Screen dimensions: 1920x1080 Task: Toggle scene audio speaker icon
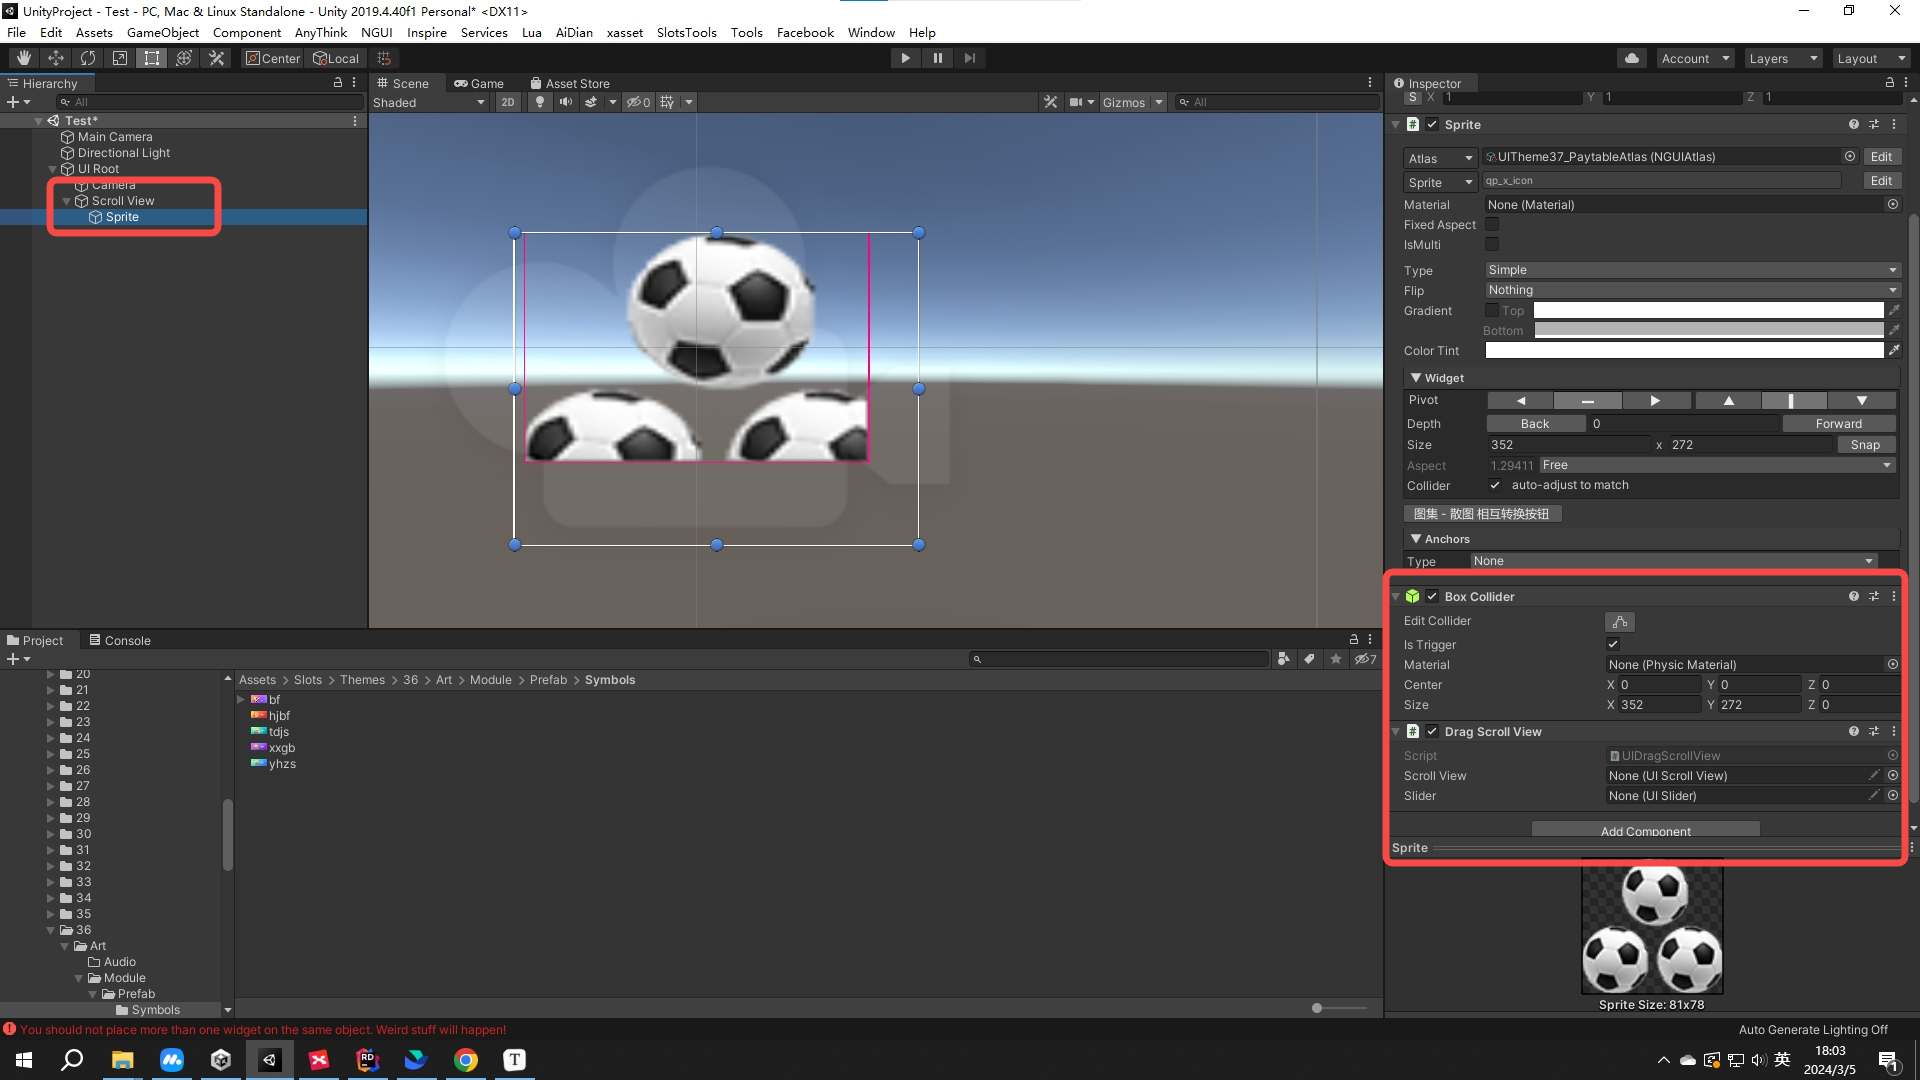pos(566,102)
